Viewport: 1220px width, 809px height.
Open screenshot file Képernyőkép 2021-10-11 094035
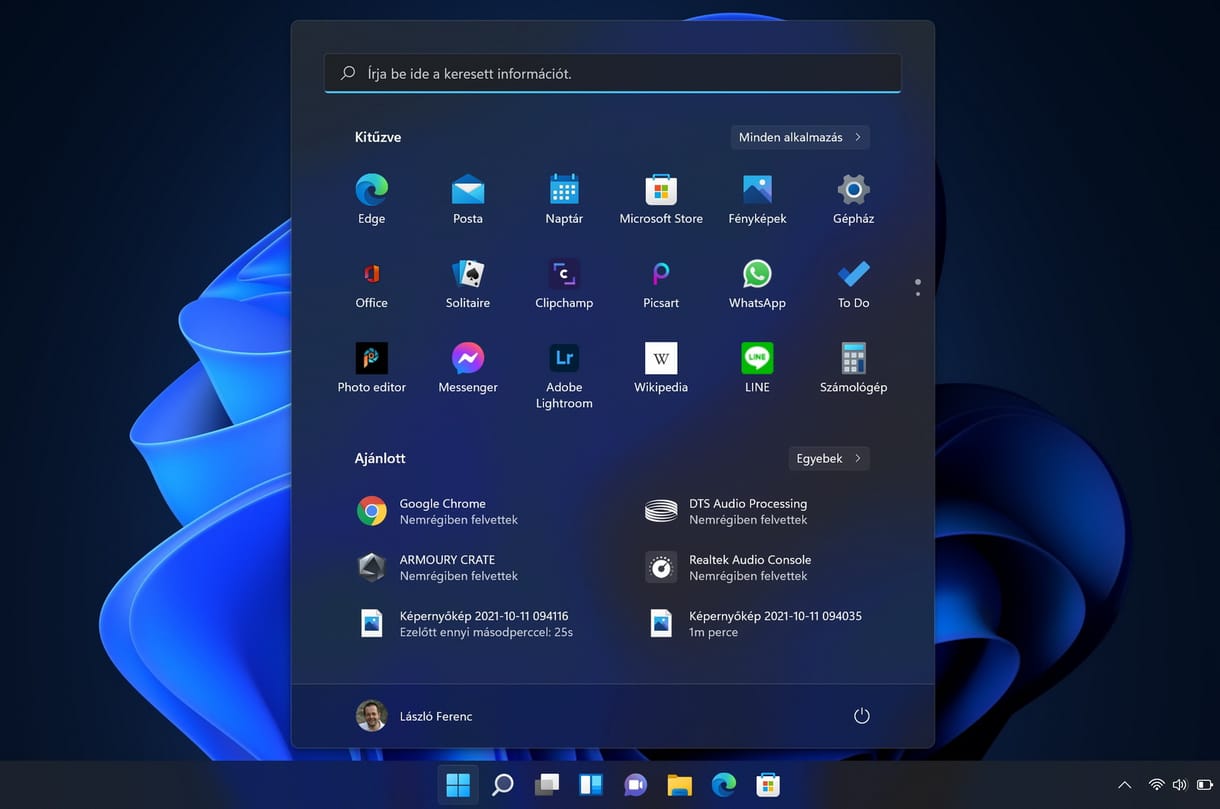pos(758,623)
